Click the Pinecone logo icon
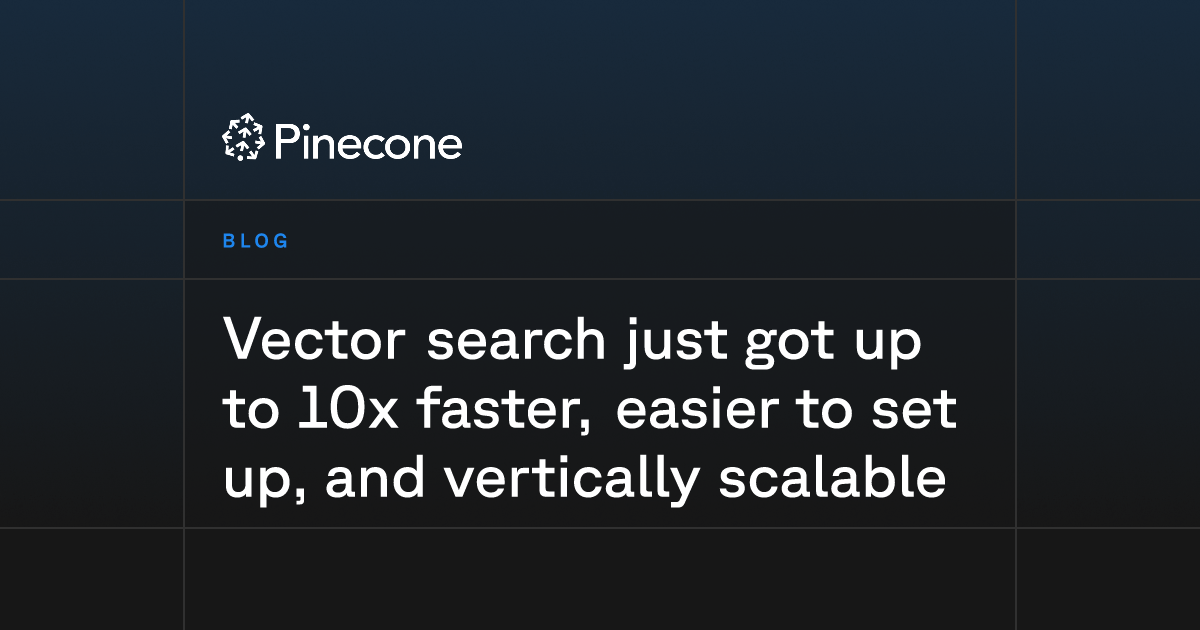Viewport: 1200px width, 630px height. pyautogui.click(x=242, y=139)
